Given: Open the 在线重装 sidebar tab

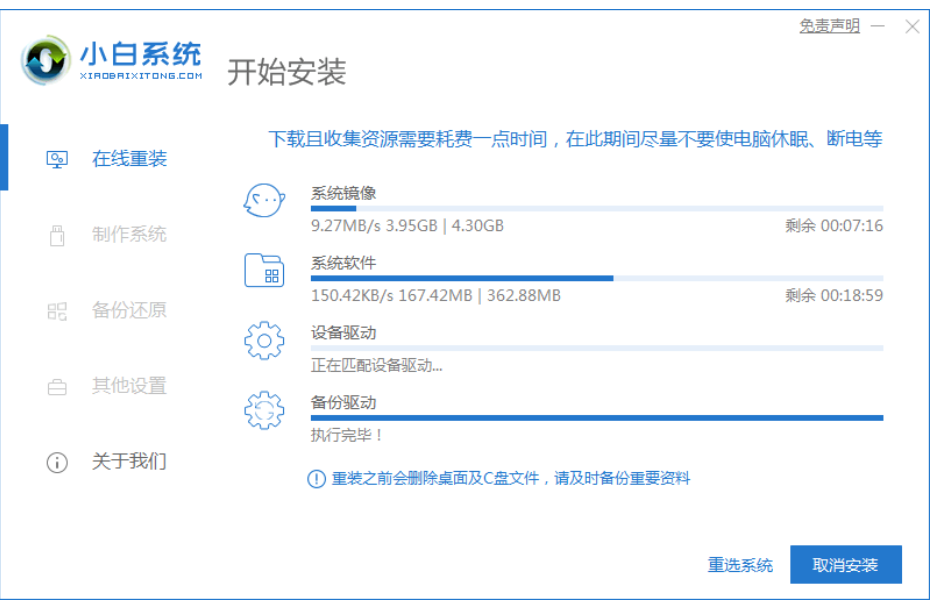Looking at the screenshot, I should (129, 159).
